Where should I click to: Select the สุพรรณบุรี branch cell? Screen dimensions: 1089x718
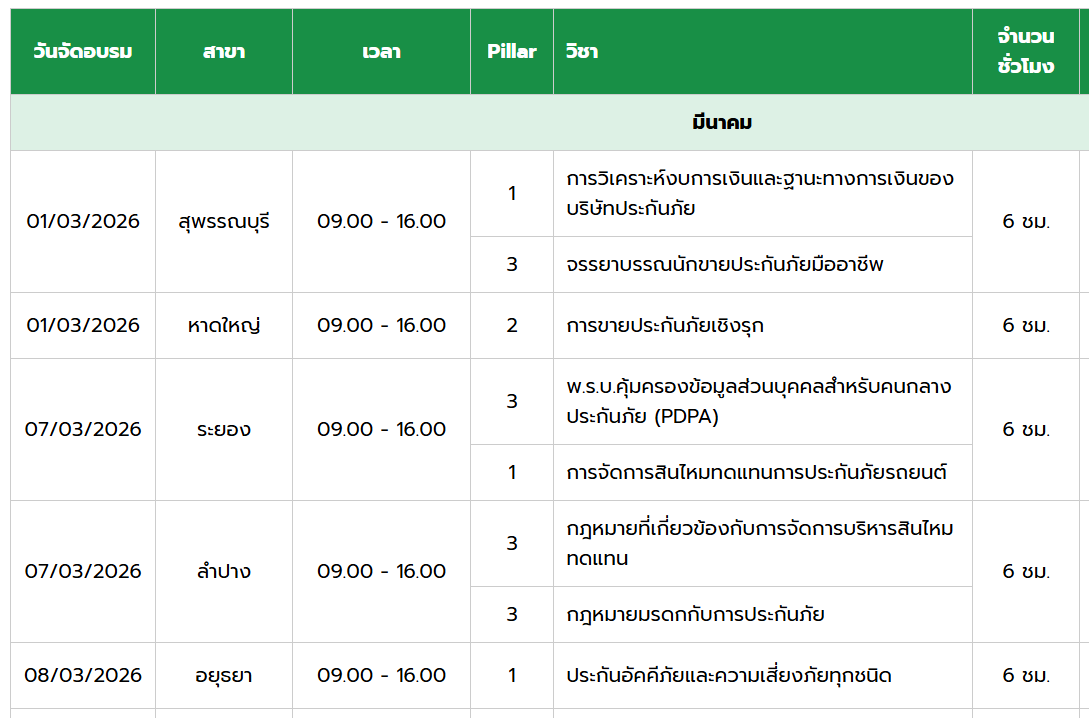223,221
